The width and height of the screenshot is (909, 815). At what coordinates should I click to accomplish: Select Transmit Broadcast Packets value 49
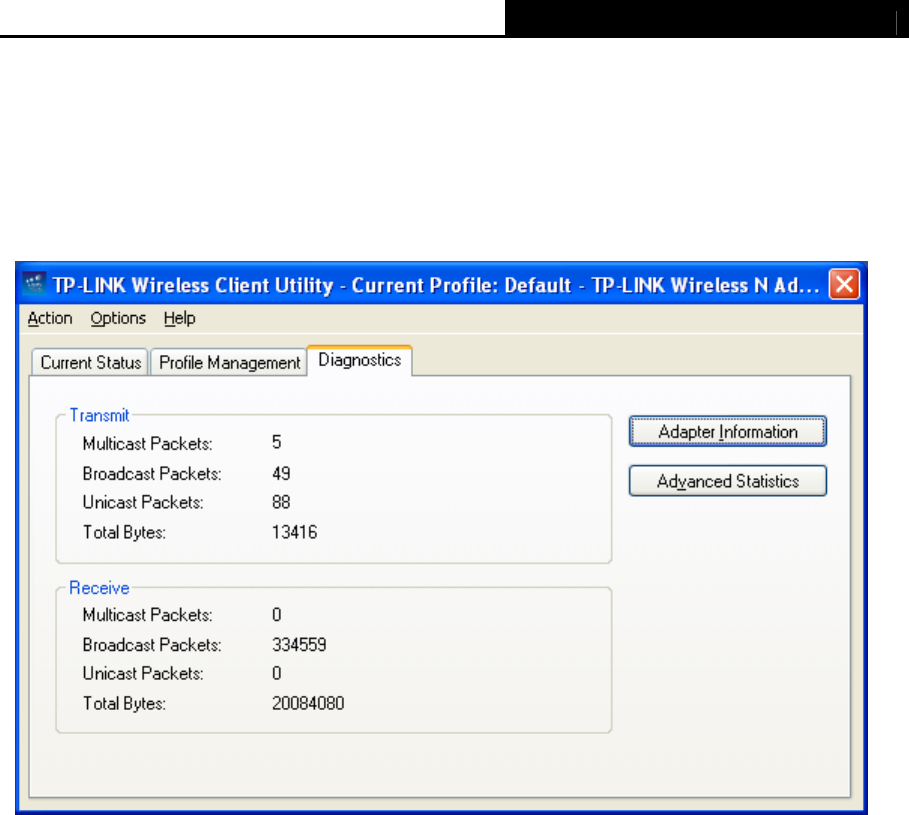tap(281, 474)
